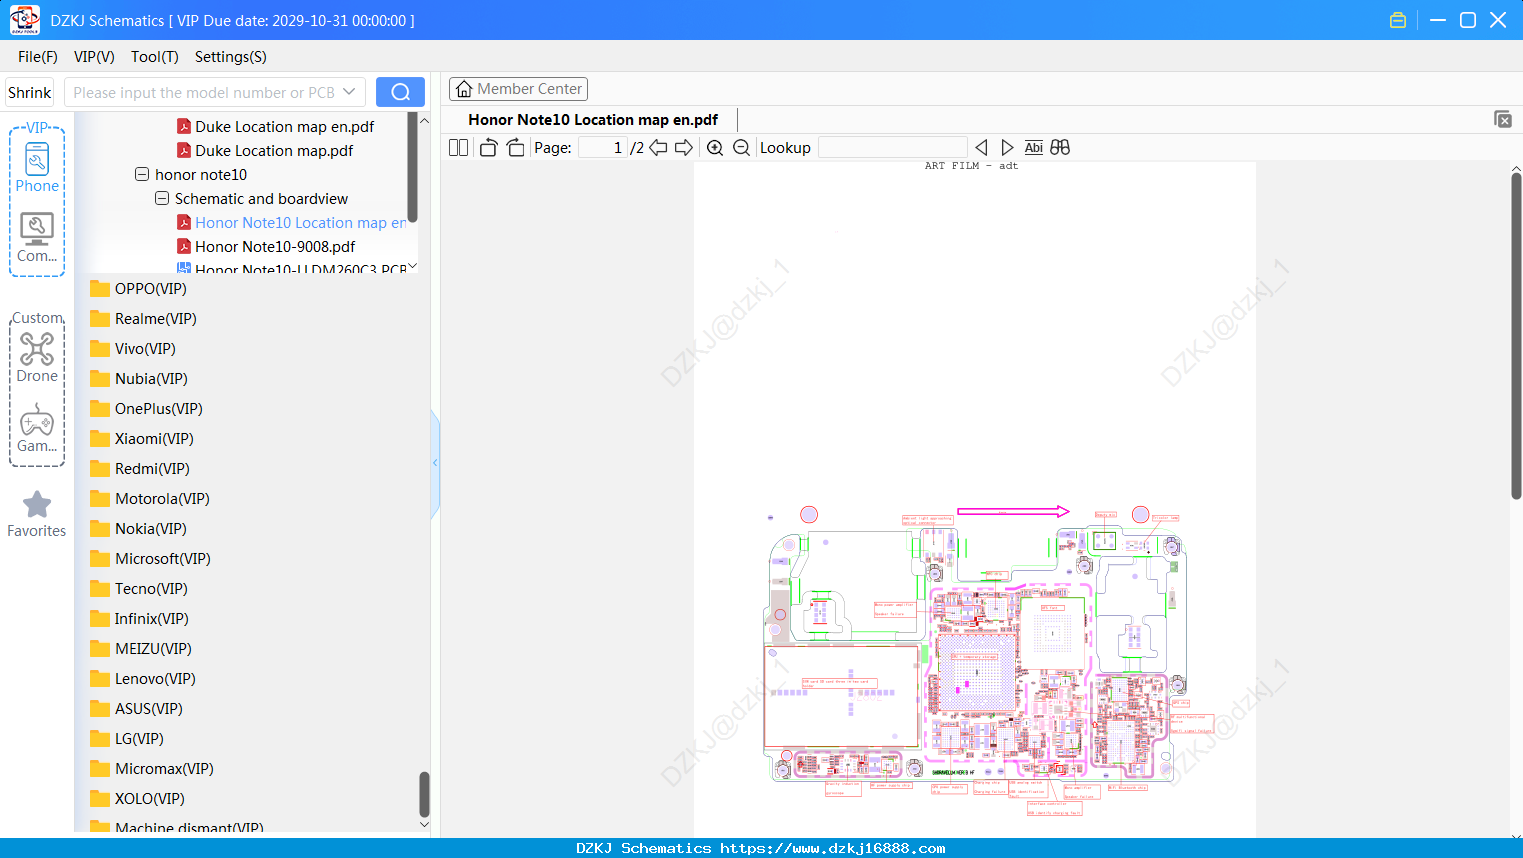
Task: Open the XOLO(VIP) folder
Action: click(x=137, y=798)
